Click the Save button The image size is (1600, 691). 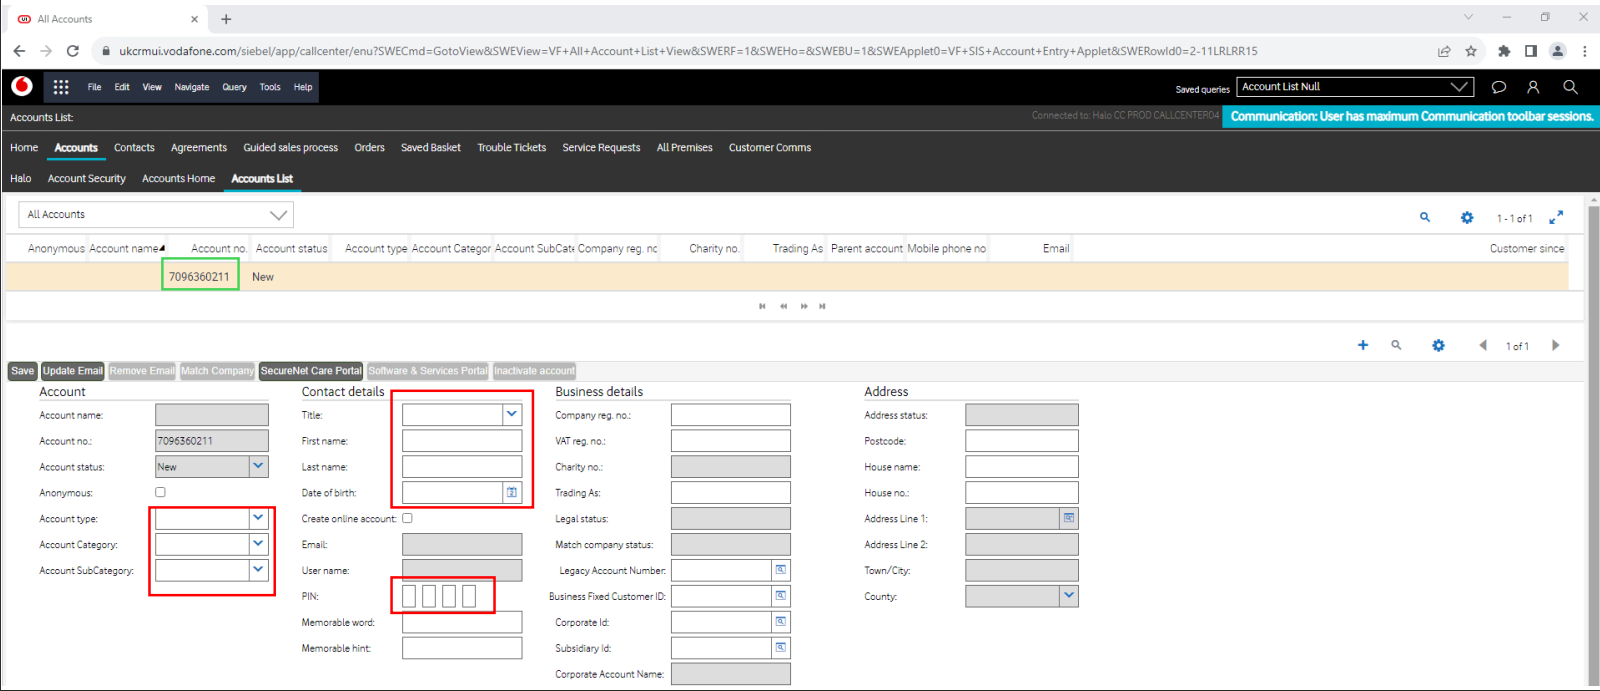tap(22, 371)
